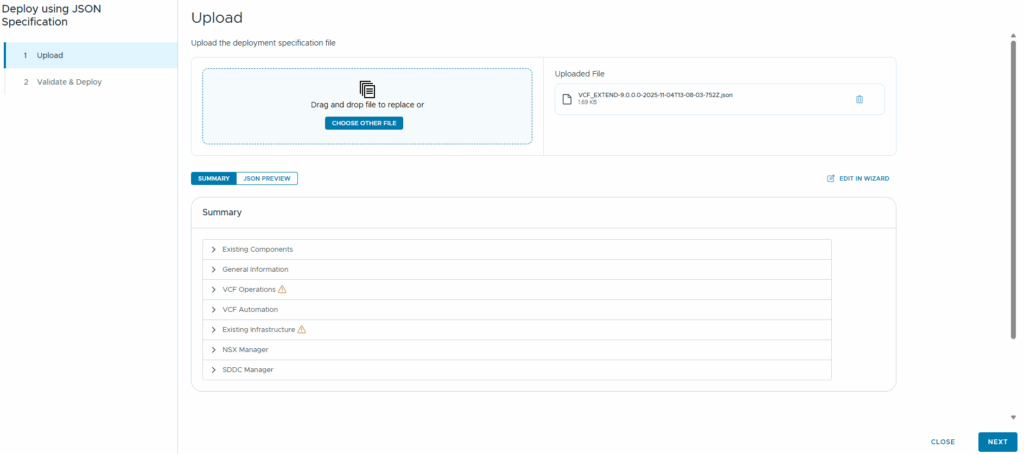The width and height of the screenshot is (1024, 454).
Task: Expand the Existing Components section
Action: [517, 250]
